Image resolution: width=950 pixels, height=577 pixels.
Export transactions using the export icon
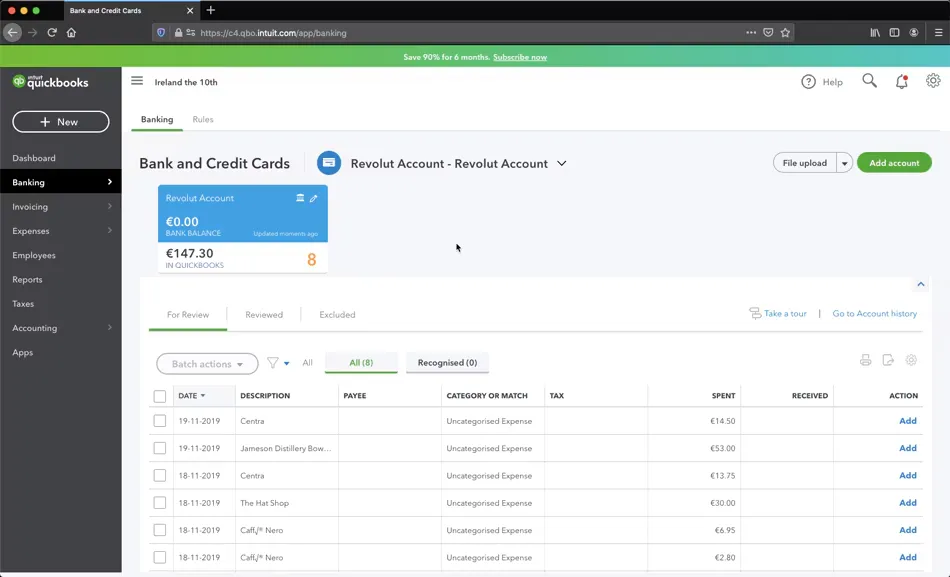[888, 359]
